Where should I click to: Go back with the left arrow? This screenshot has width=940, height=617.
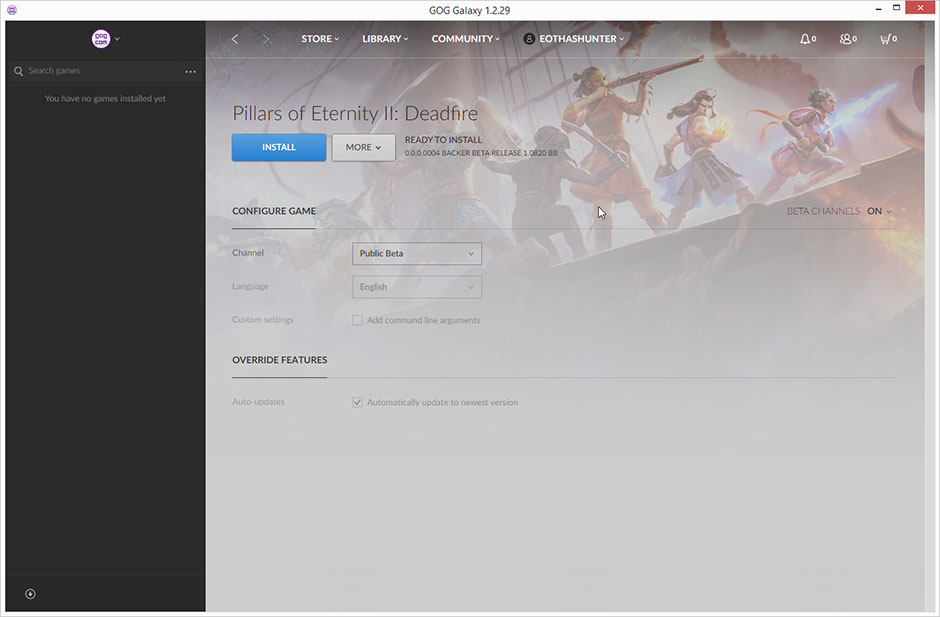(235, 39)
